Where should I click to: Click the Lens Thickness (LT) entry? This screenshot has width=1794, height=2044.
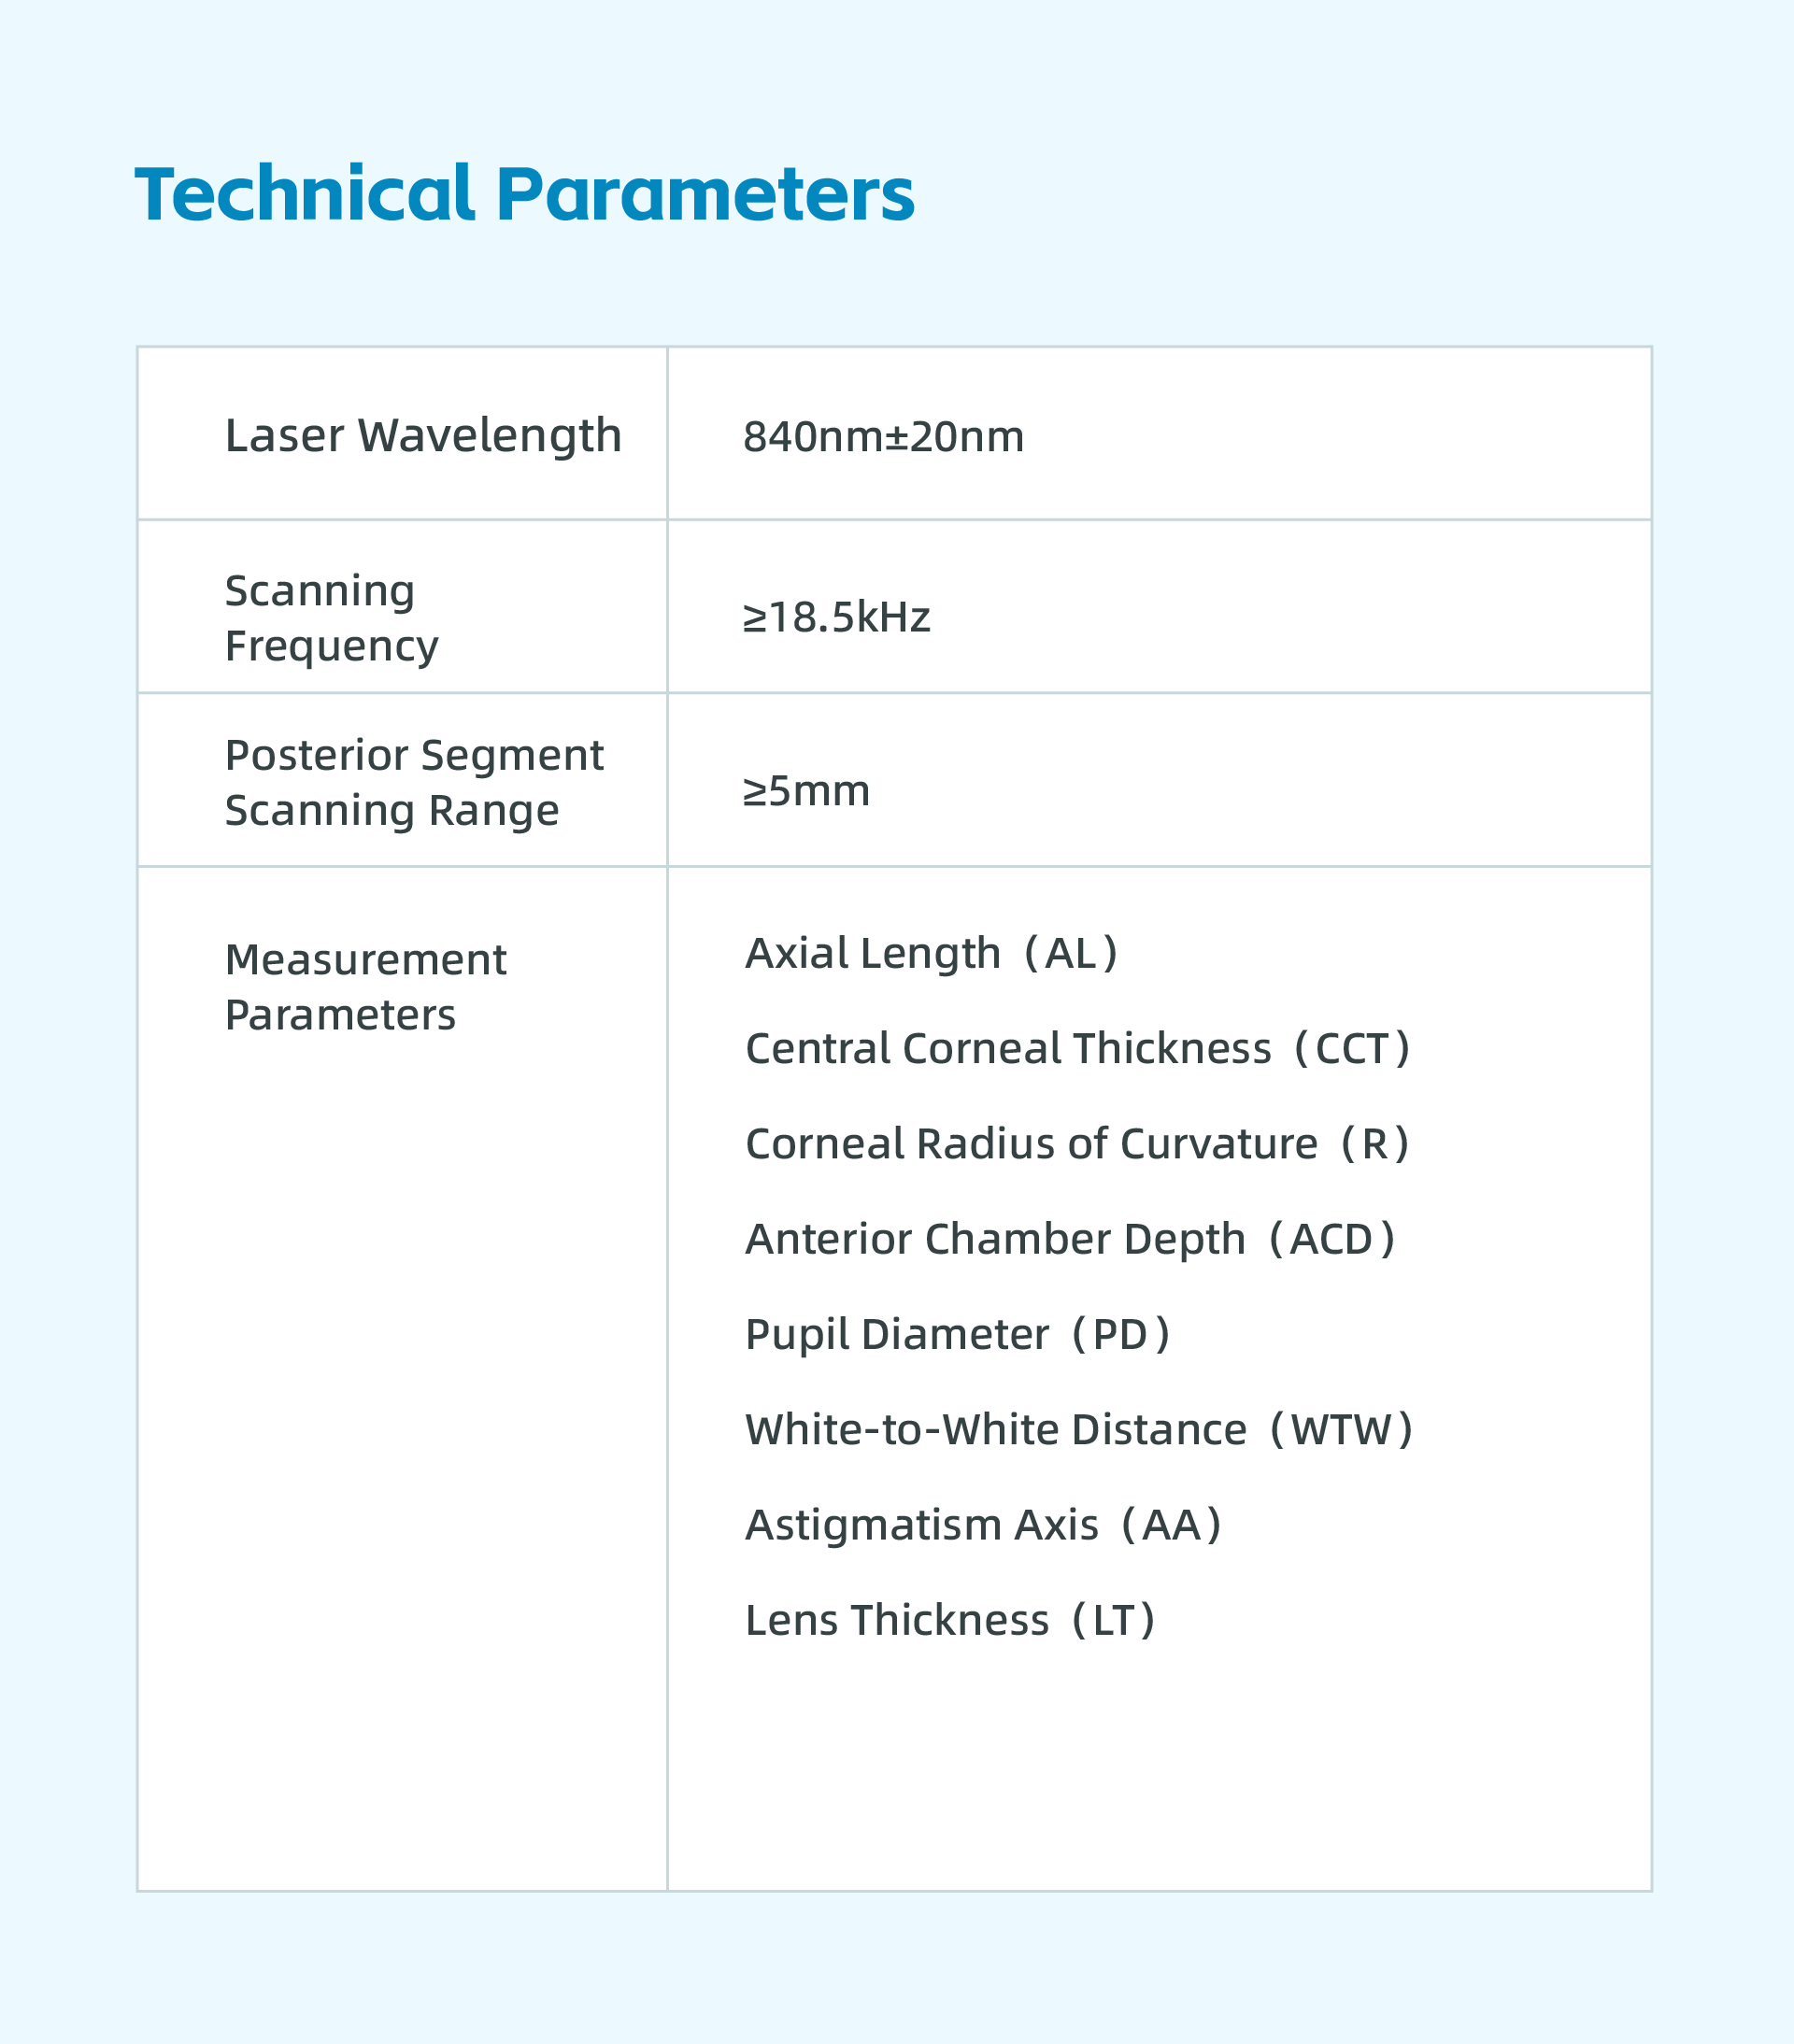pos(950,1620)
